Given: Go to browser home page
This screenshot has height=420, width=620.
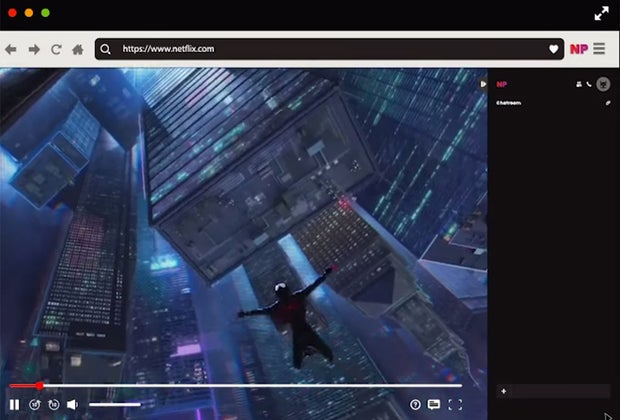Looking at the screenshot, I should click(78, 49).
